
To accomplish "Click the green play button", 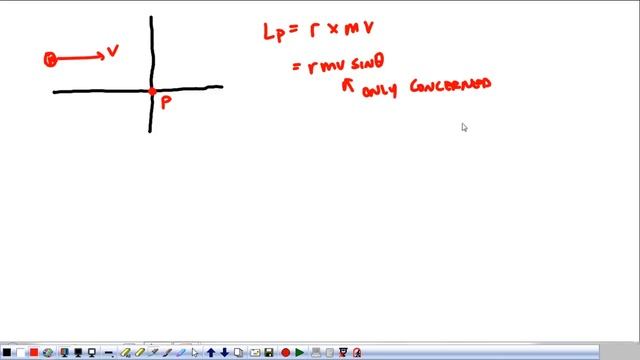I will point(300,352).
